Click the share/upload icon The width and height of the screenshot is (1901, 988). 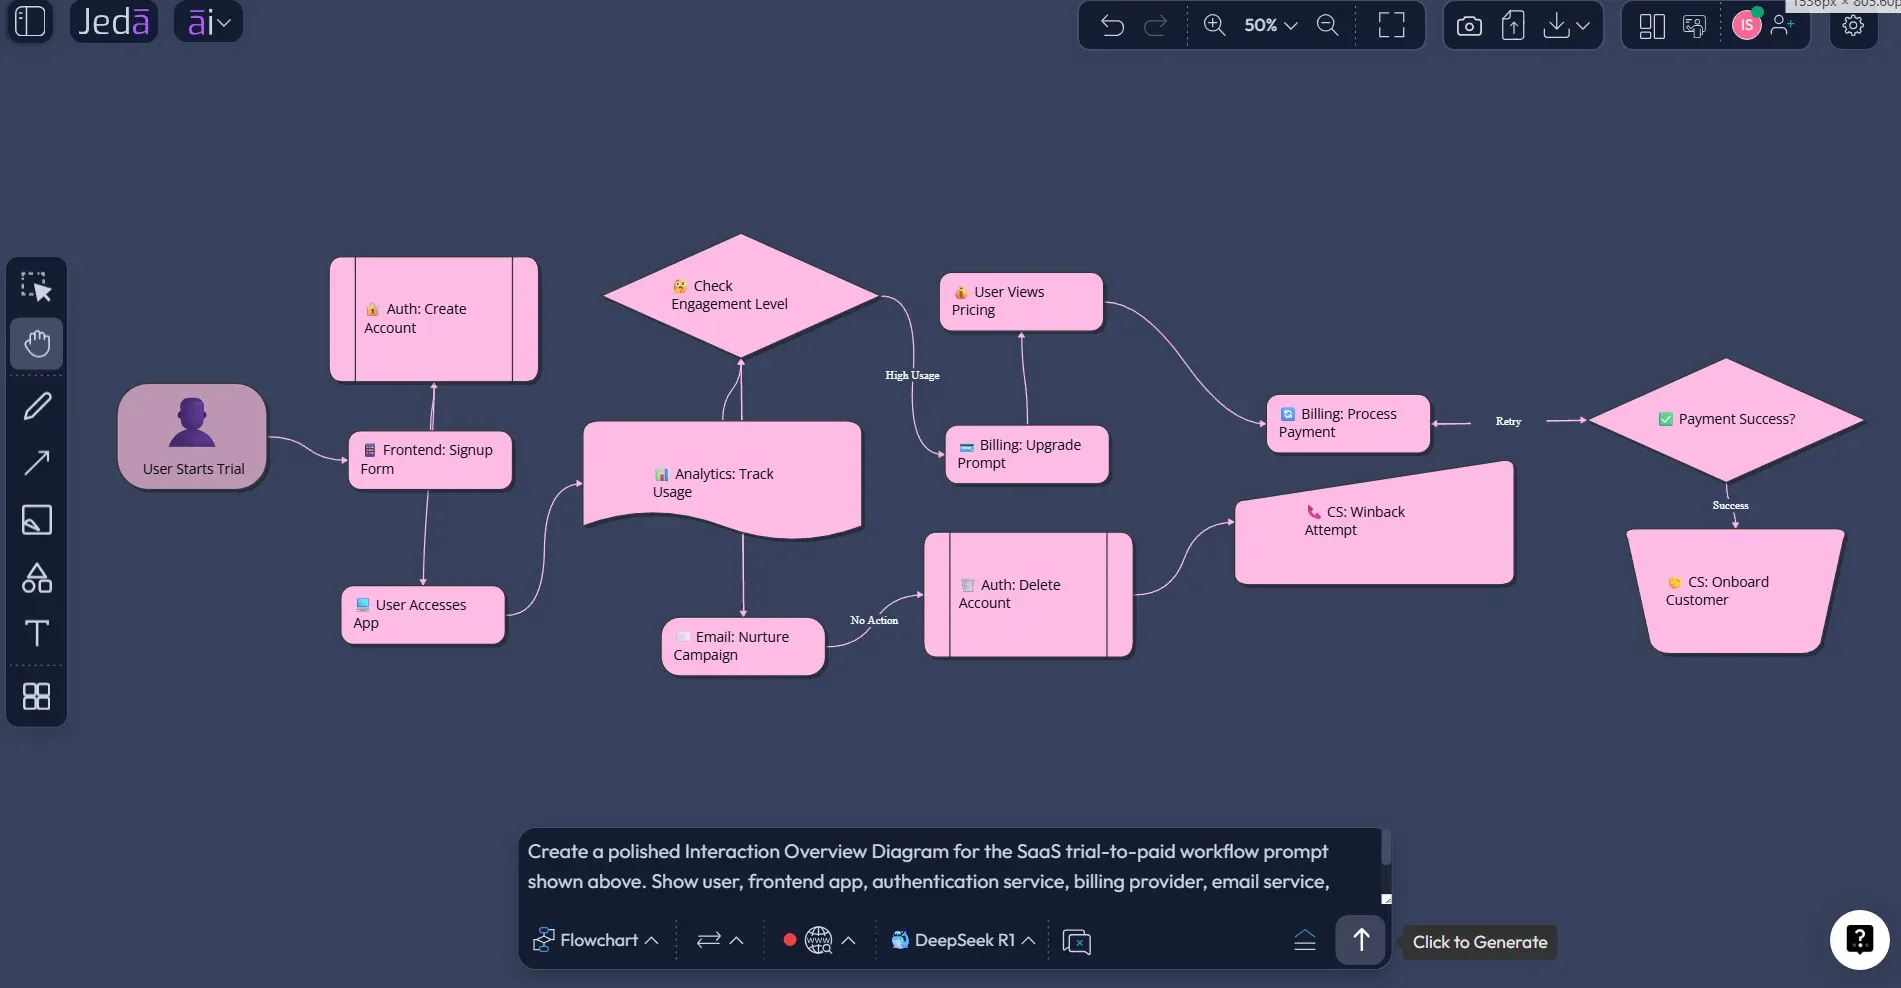[1513, 25]
